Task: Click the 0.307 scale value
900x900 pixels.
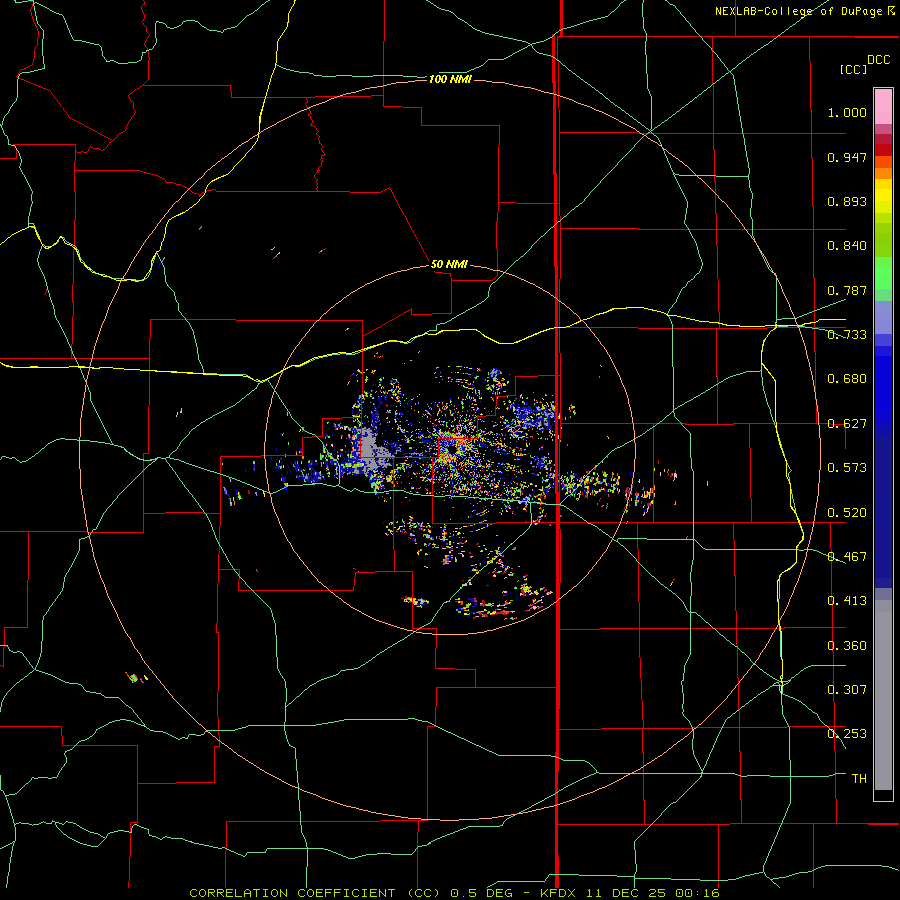Action: 847,690
